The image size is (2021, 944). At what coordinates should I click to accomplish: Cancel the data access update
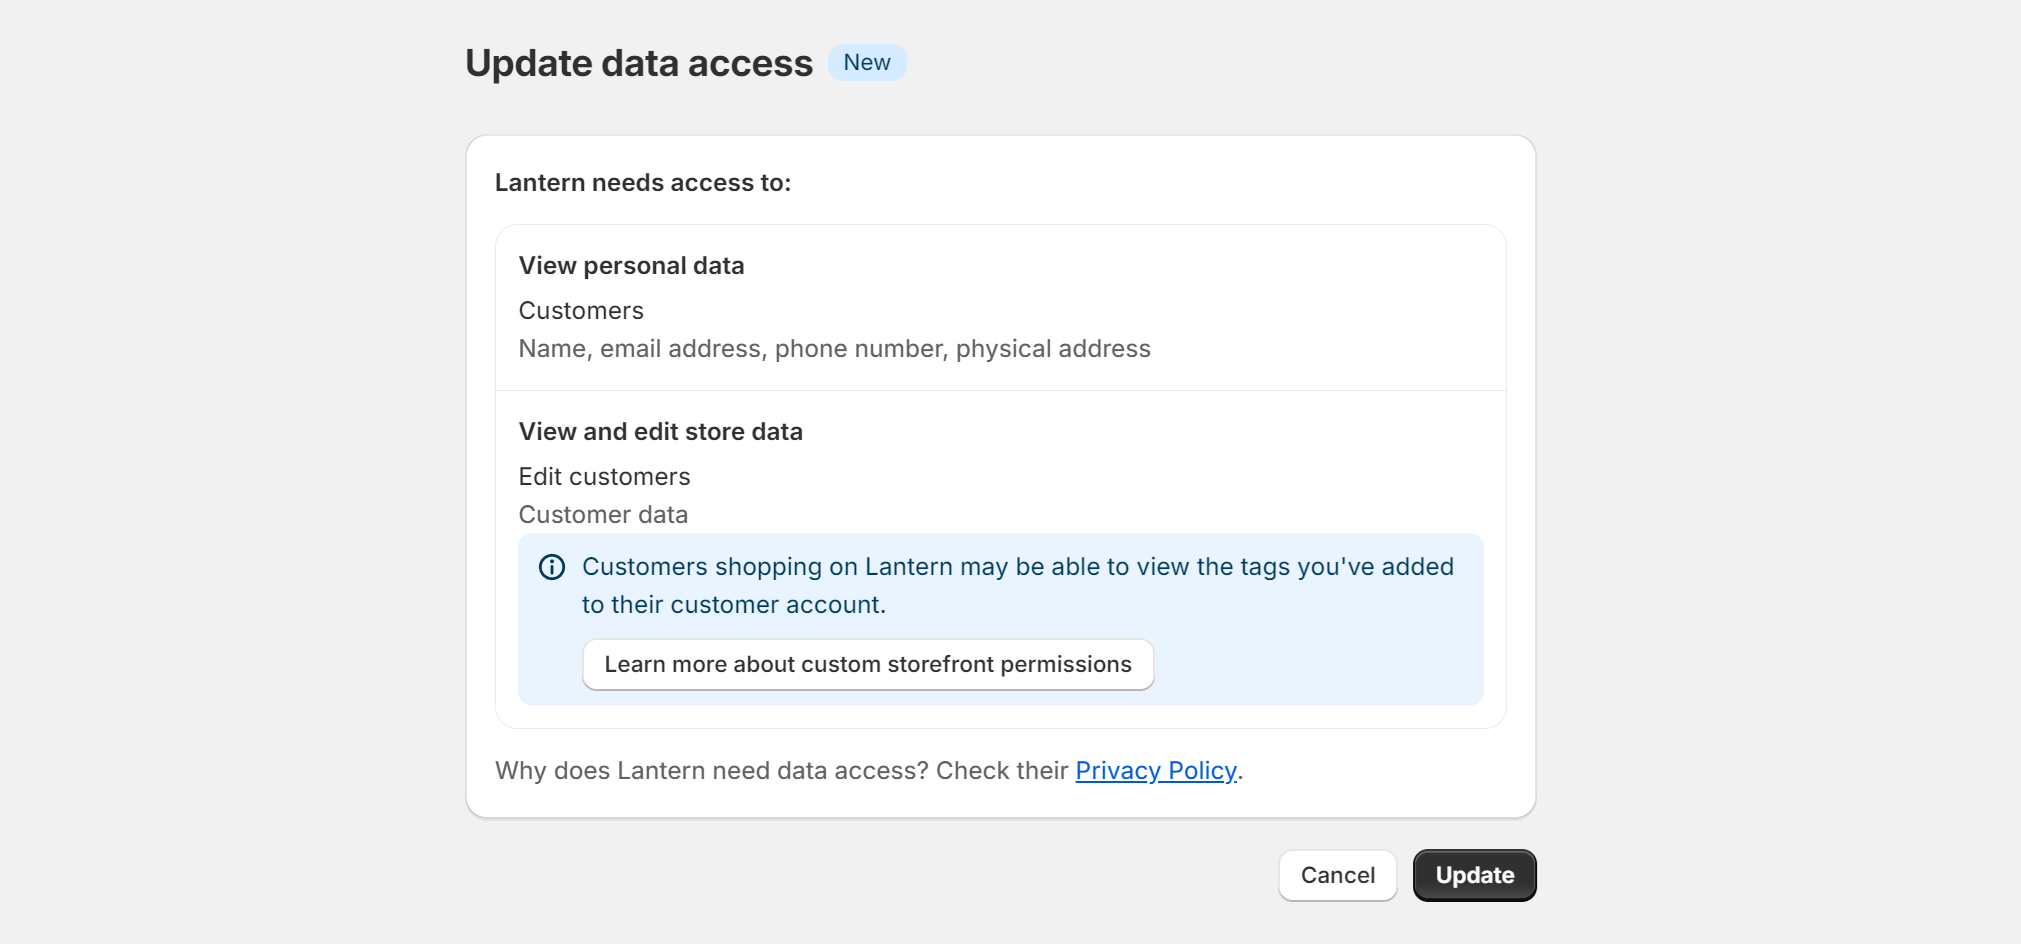coord(1337,875)
